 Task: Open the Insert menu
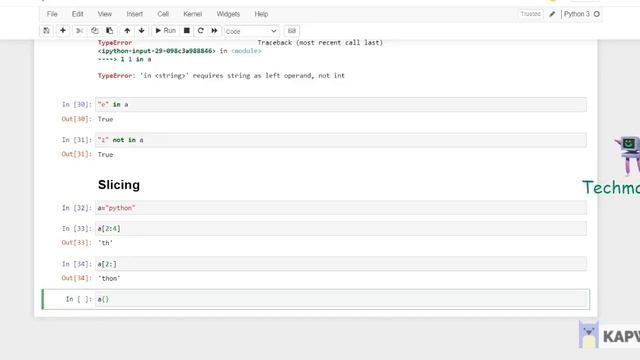135,14
